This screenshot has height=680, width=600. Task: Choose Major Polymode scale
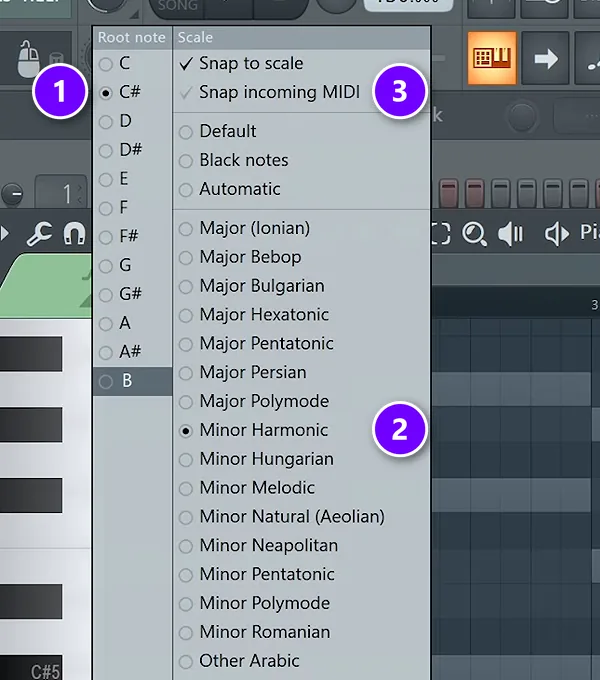pos(301,402)
